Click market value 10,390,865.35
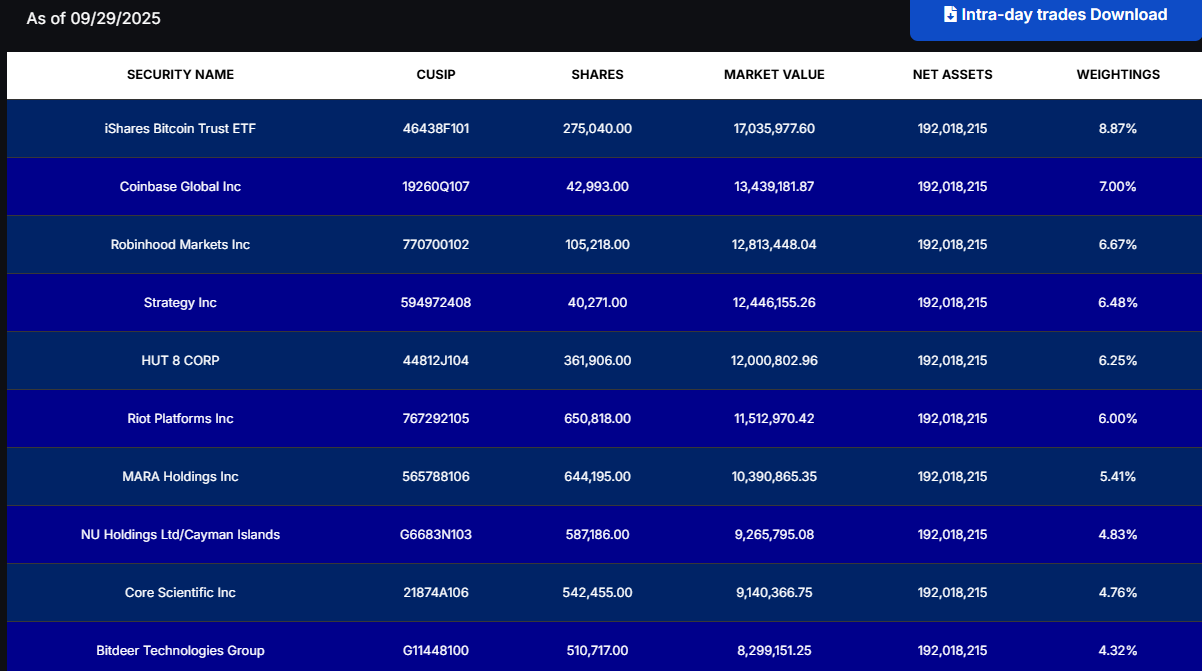The width and height of the screenshot is (1202, 671). pyautogui.click(x=774, y=477)
